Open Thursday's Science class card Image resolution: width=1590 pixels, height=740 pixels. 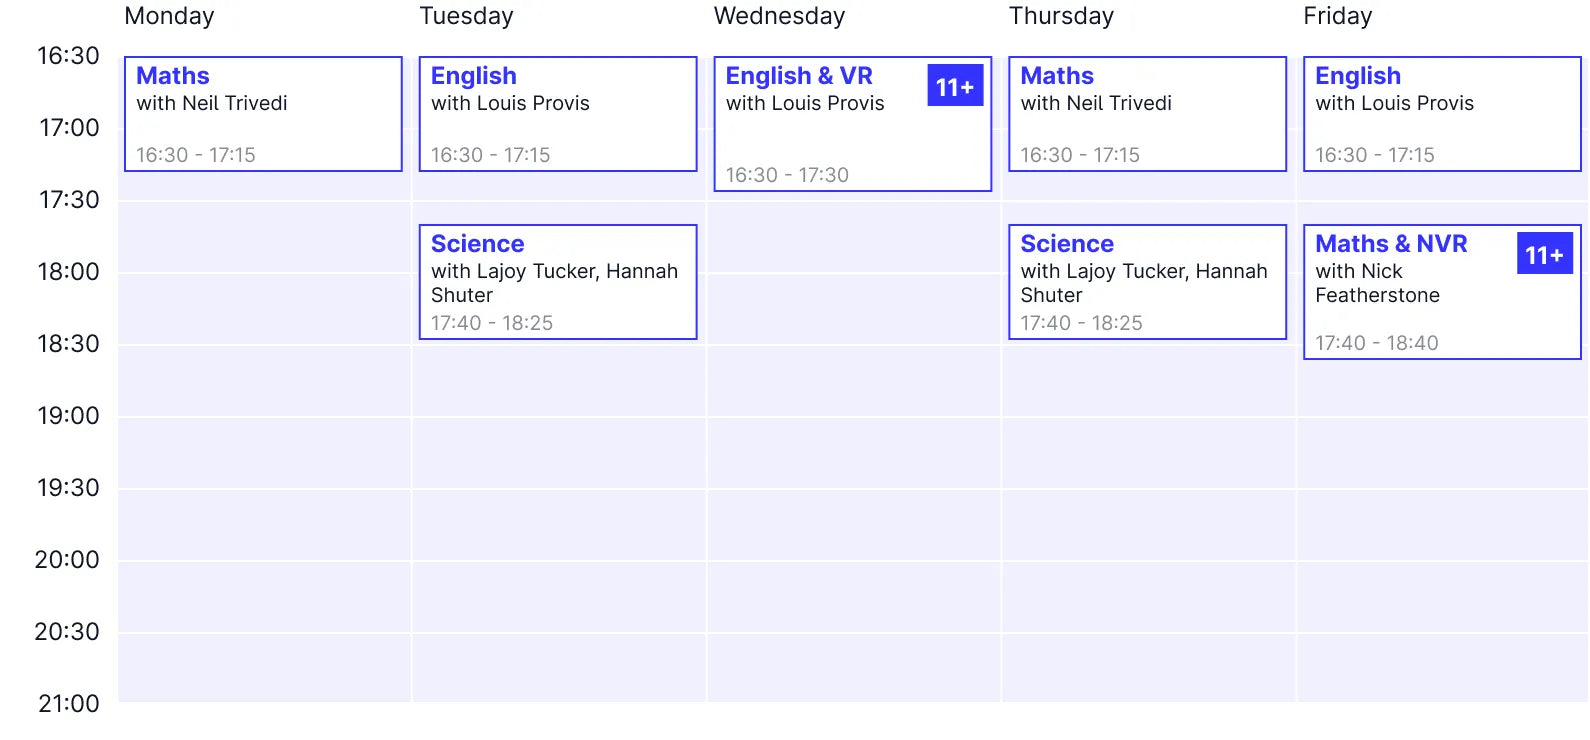click(x=1147, y=282)
